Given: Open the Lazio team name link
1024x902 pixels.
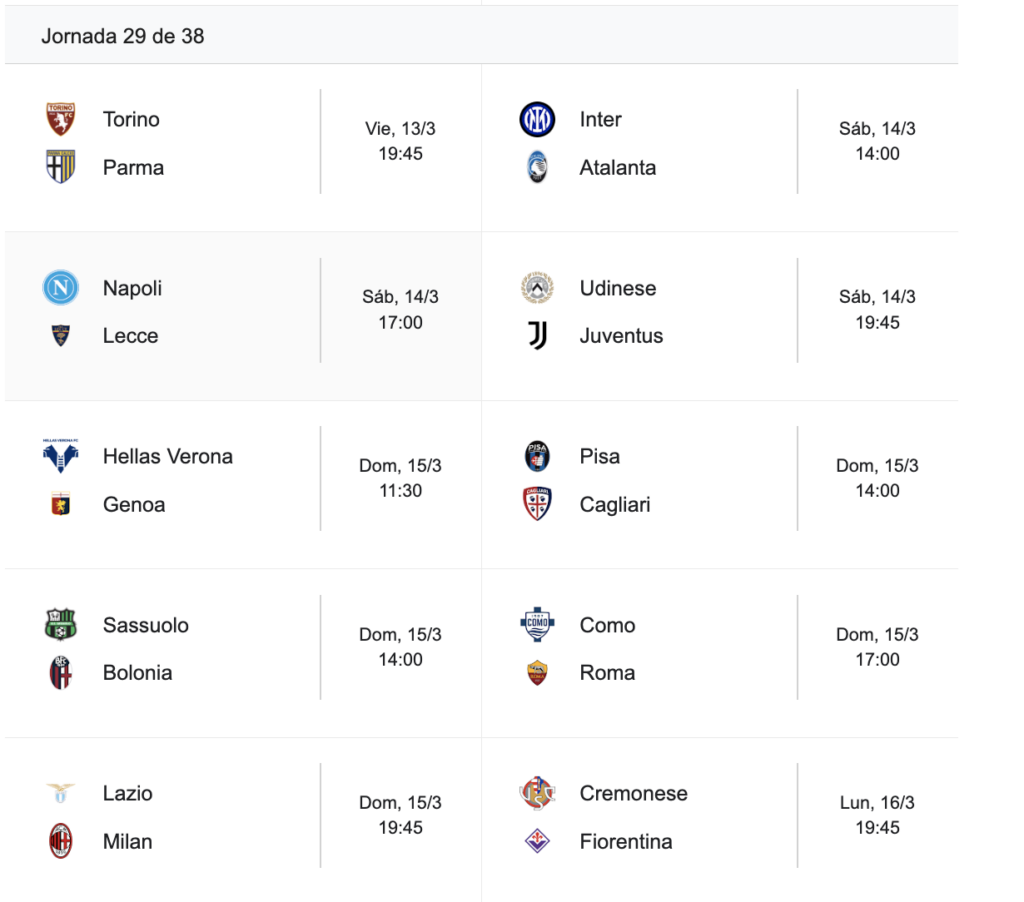Looking at the screenshot, I should 128,793.
